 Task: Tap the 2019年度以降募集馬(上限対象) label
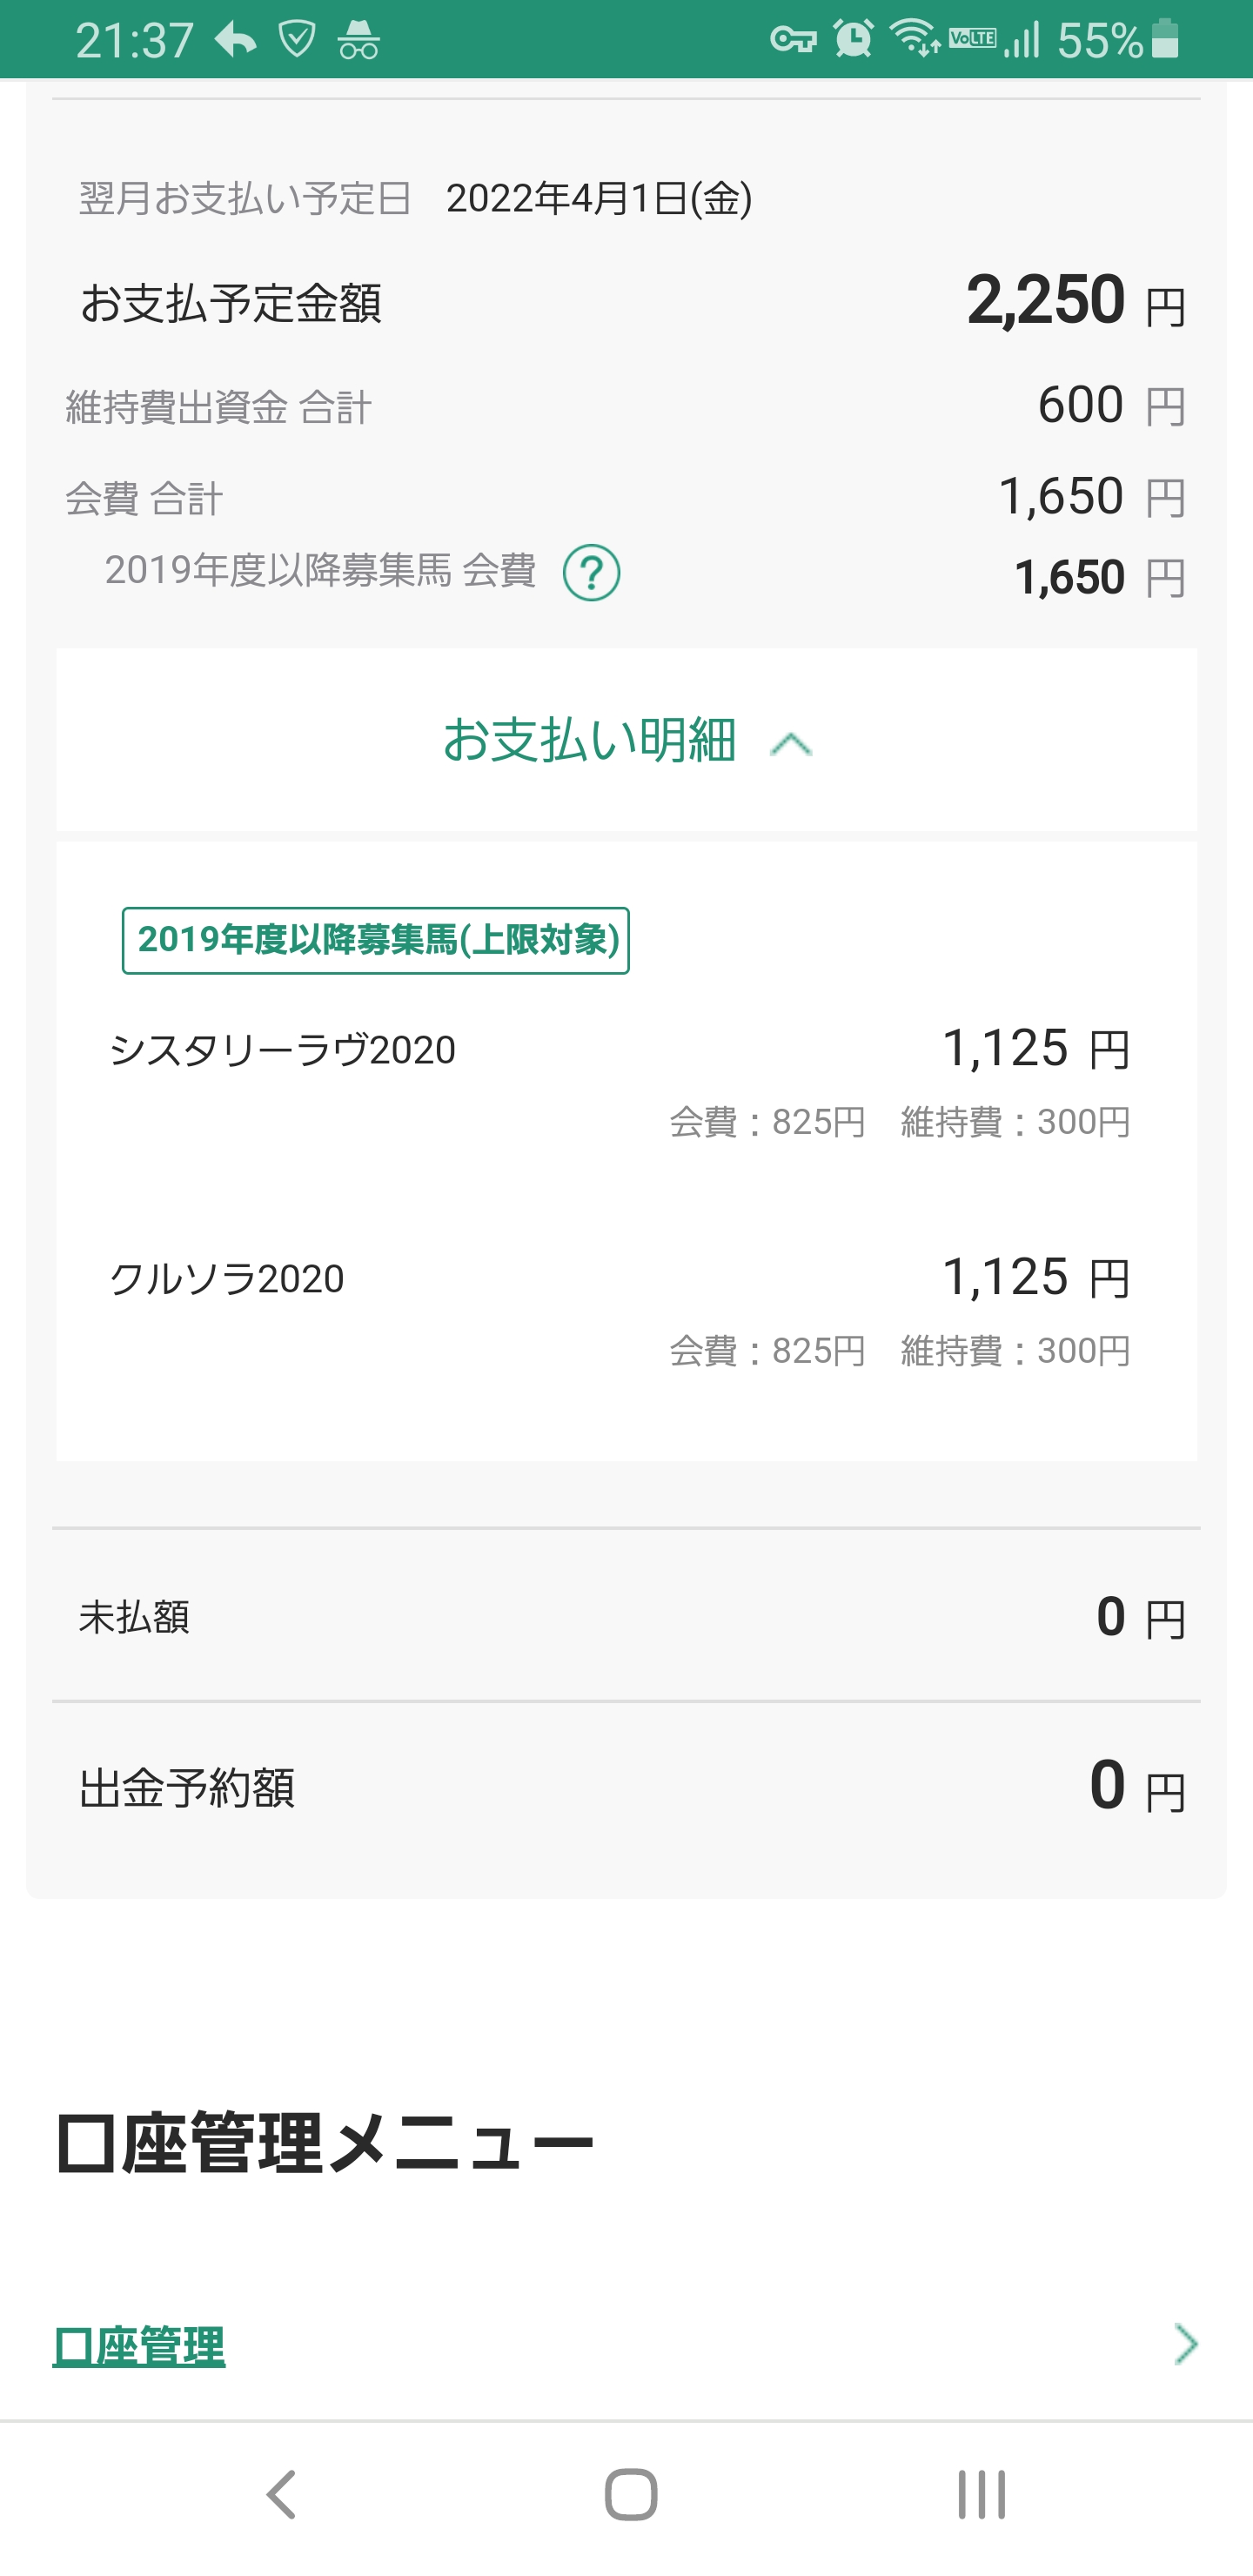pos(376,940)
